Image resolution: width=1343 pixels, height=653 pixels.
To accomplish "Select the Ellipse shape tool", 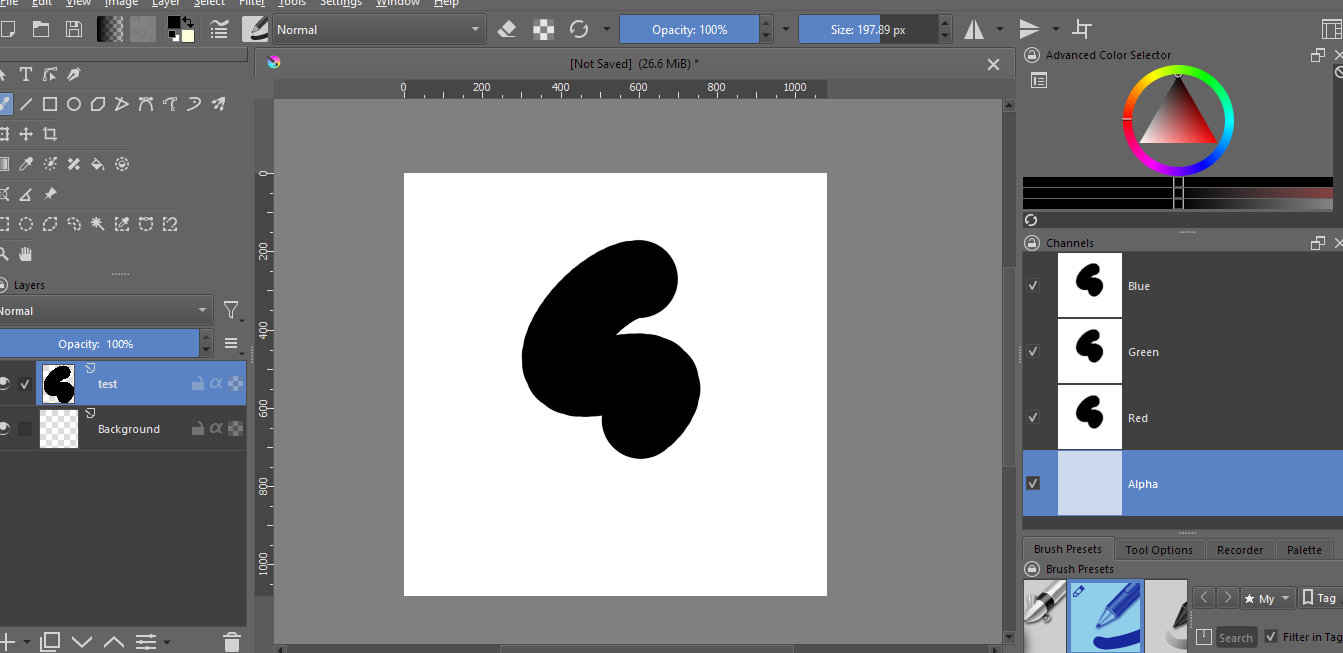I will [74, 104].
